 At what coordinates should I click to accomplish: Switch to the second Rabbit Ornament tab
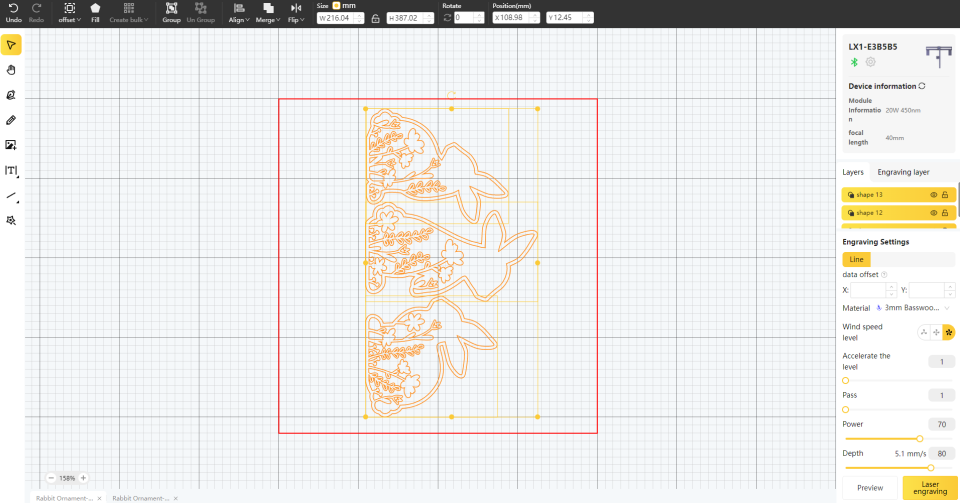coord(140,498)
